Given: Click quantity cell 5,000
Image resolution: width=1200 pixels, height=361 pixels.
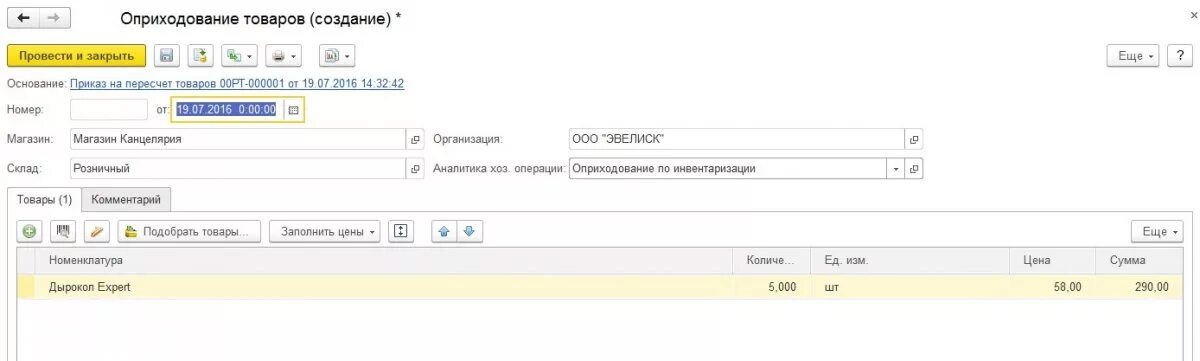Looking at the screenshot, I should click(x=773, y=287).
